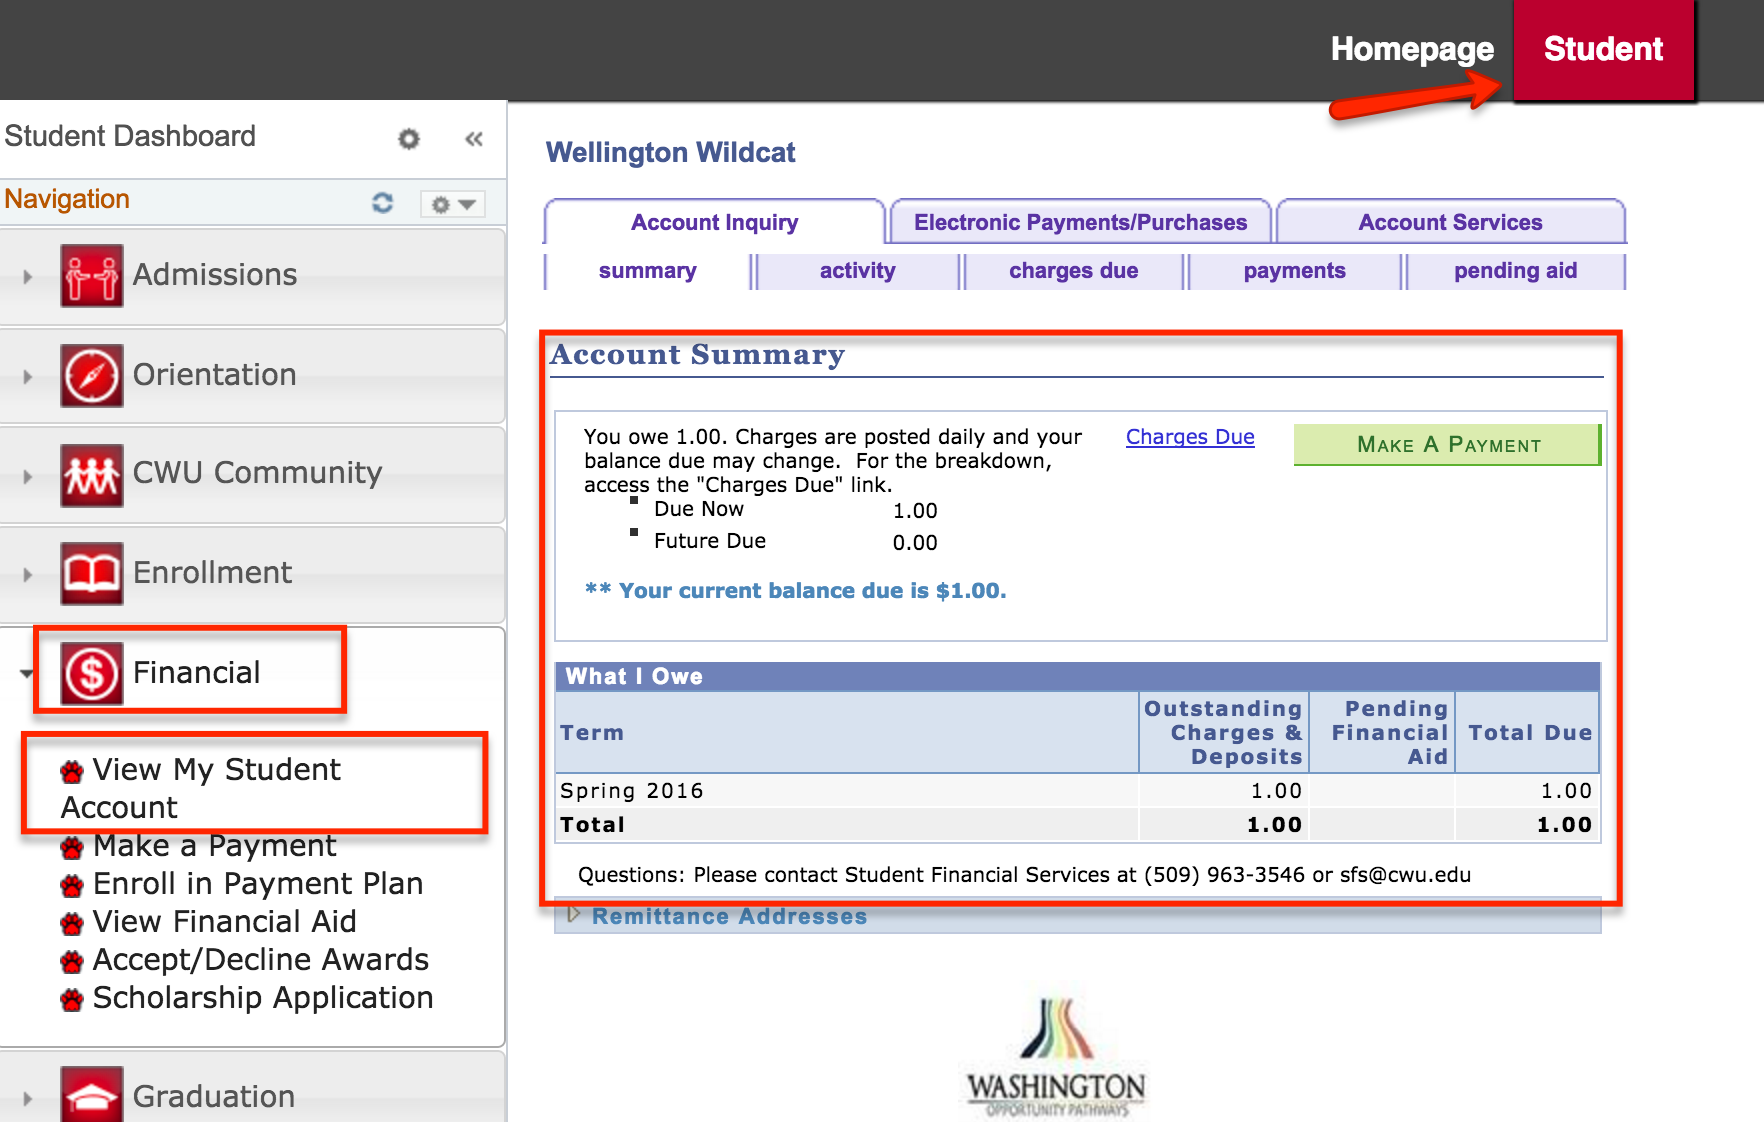The height and width of the screenshot is (1122, 1764).
Task: Open the Charges Due link
Action: [x=1190, y=437]
